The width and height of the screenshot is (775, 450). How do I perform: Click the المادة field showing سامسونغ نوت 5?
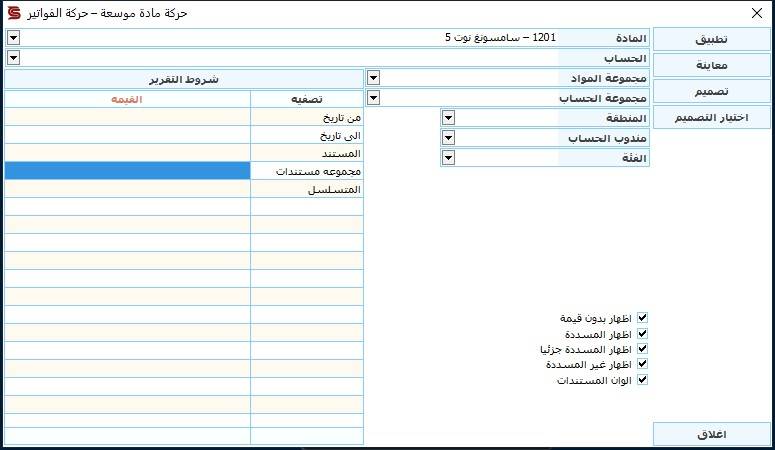click(x=289, y=38)
